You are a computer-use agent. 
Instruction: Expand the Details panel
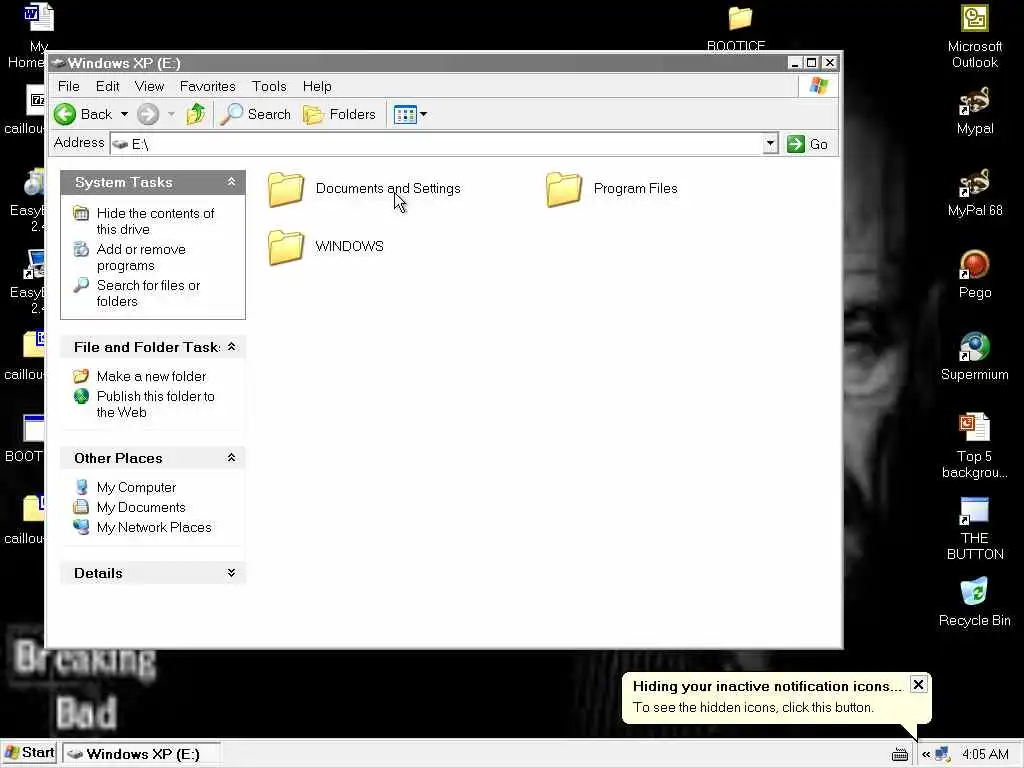tap(231, 573)
